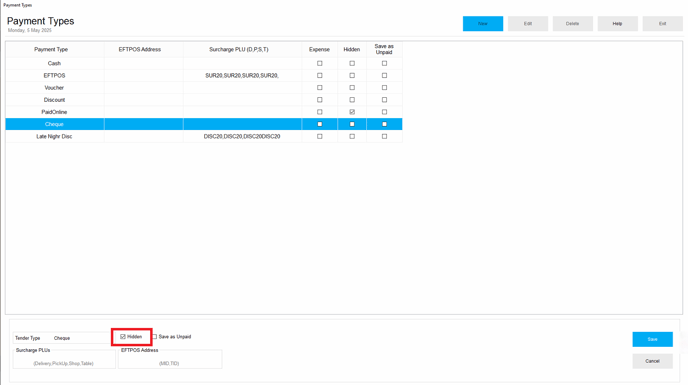Open Help for Payment Types
The width and height of the screenshot is (688, 385).
tap(617, 24)
